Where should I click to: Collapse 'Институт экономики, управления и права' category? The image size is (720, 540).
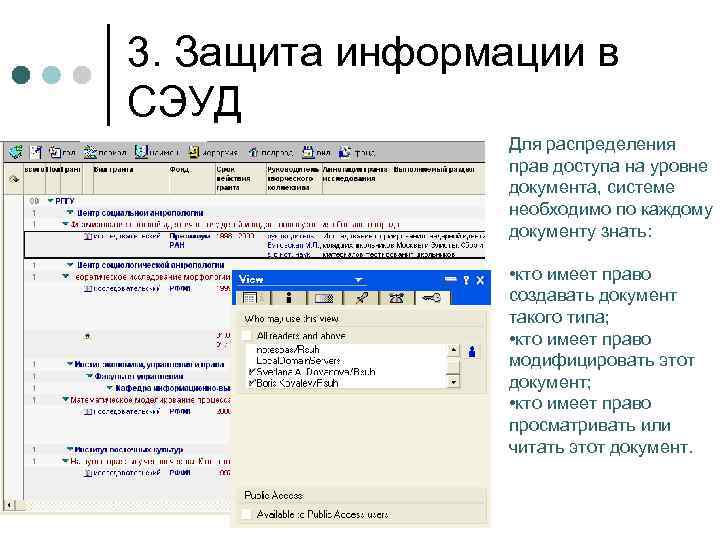(x=70, y=364)
